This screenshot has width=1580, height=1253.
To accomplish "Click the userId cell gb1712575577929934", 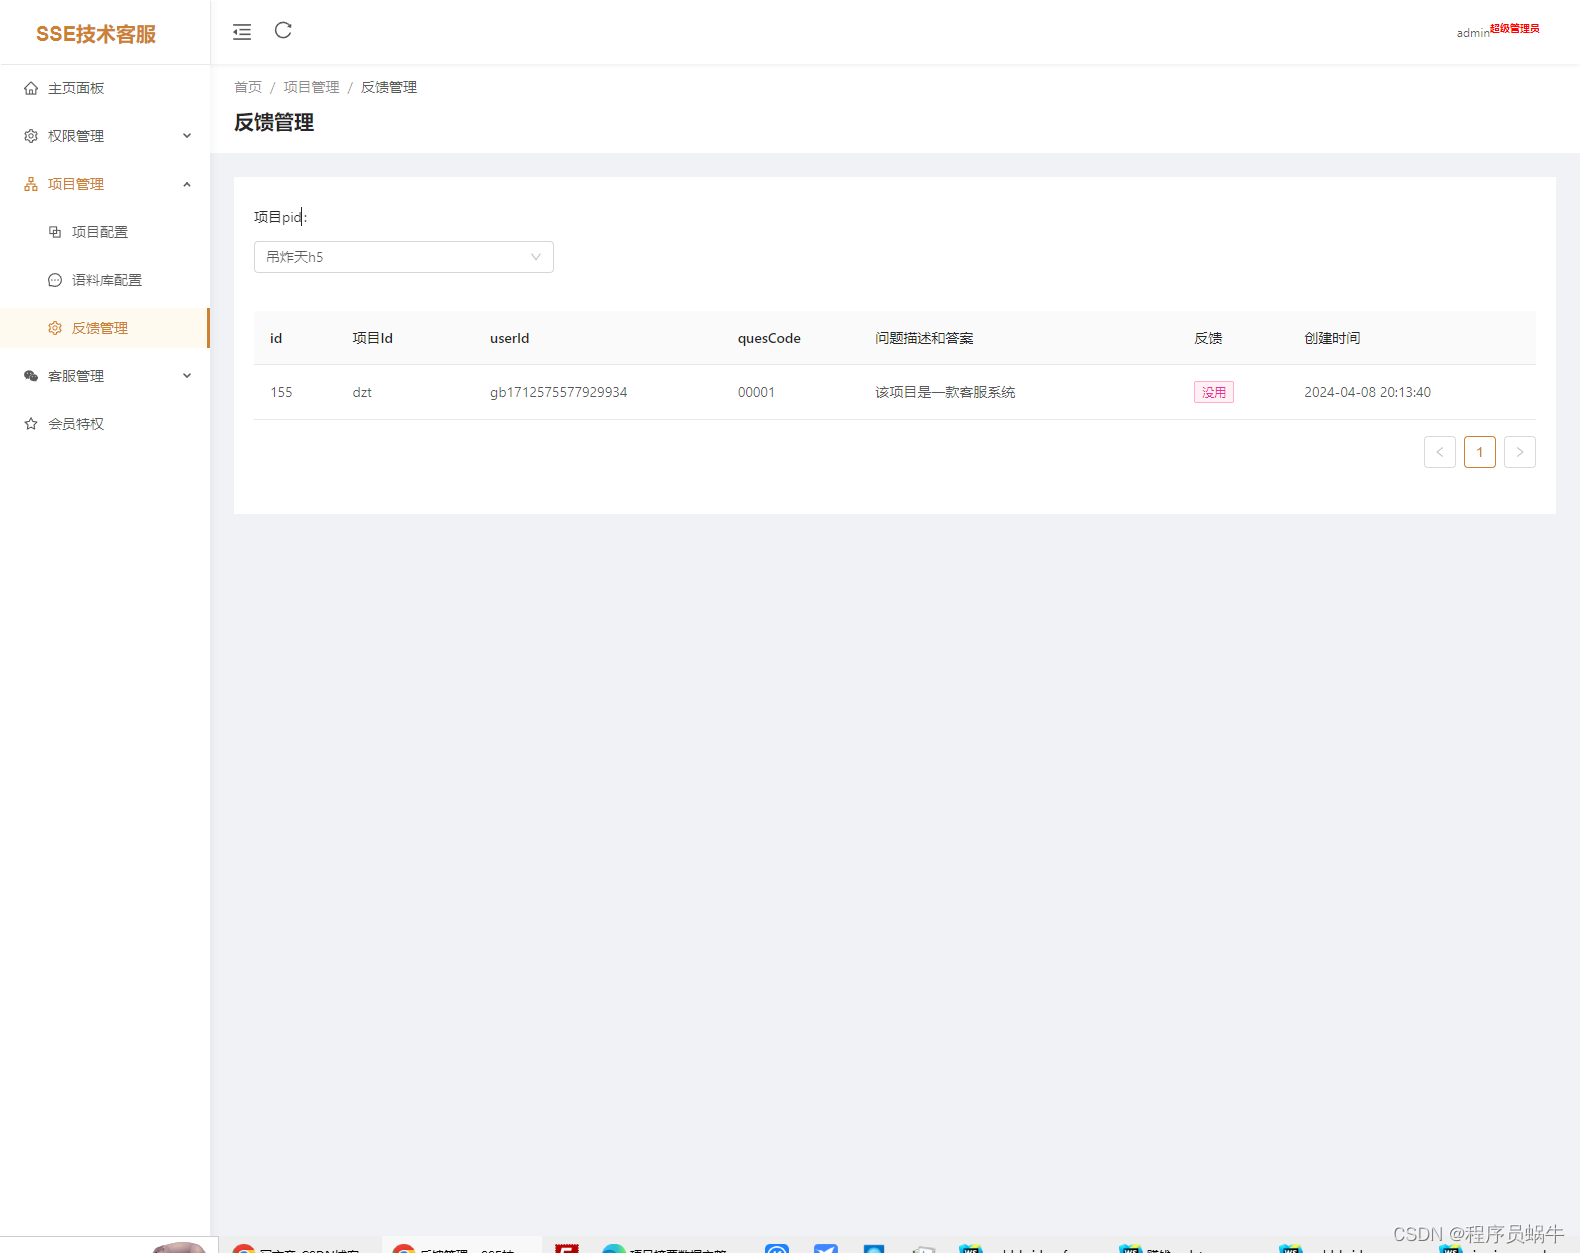I will tap(558, 392).
